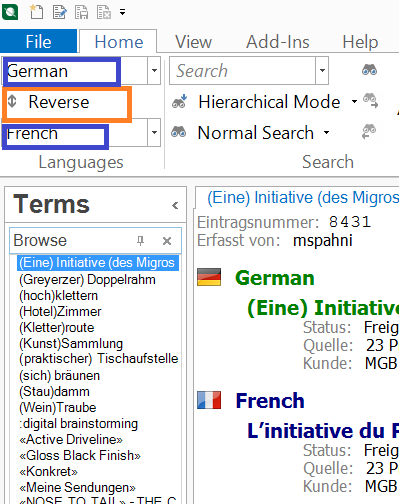Pin the Browse pane with the pushpin icon

[140, 240]
